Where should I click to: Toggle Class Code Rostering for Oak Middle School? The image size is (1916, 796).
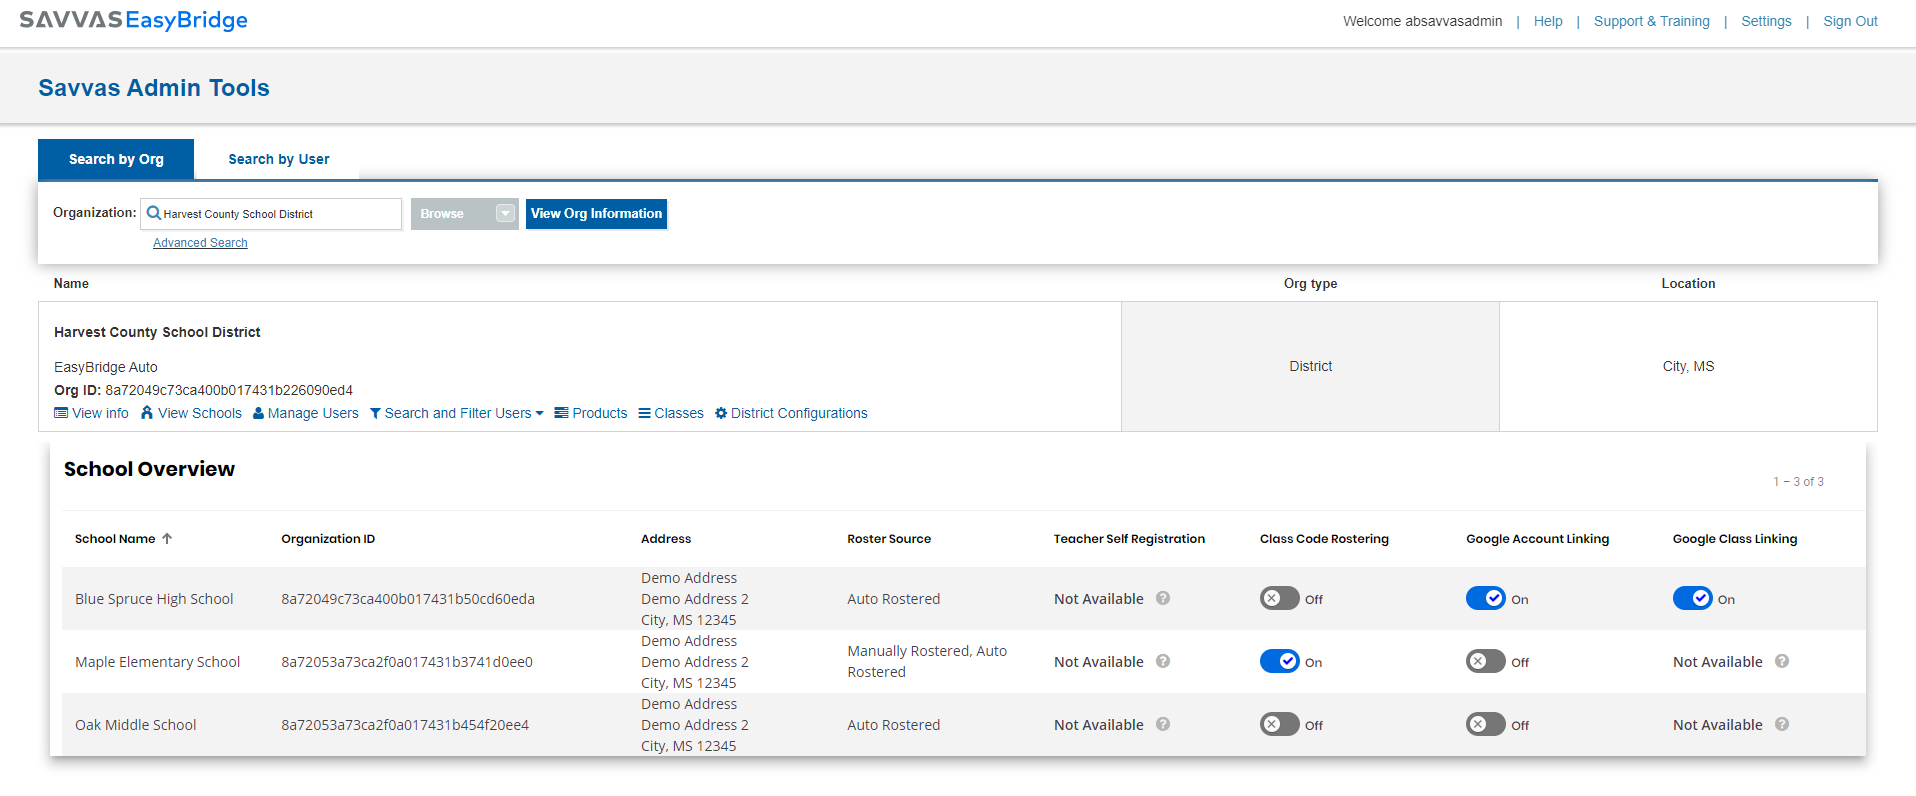click(x=1280, y=724)
